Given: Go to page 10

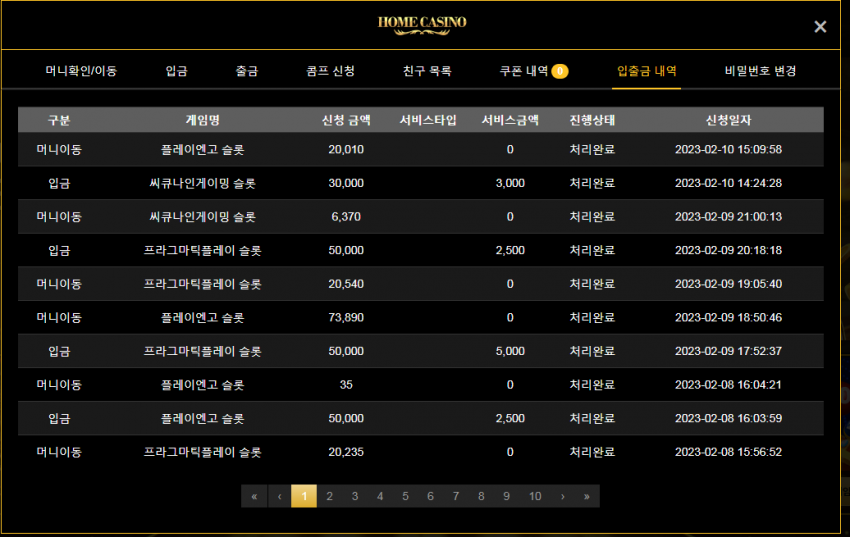Looking at the screenshot, I should point(535,496).
